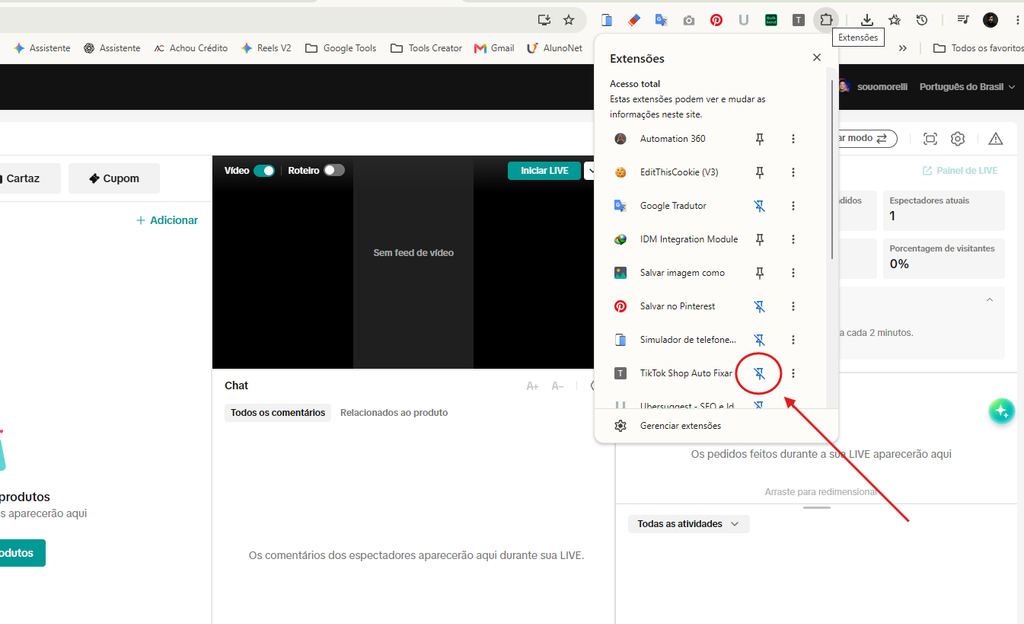Image resolution: width=1024 pixels, height=624 pixels.
Task: Open more options for Salvar imagem como
Action: tap(793, 273)
